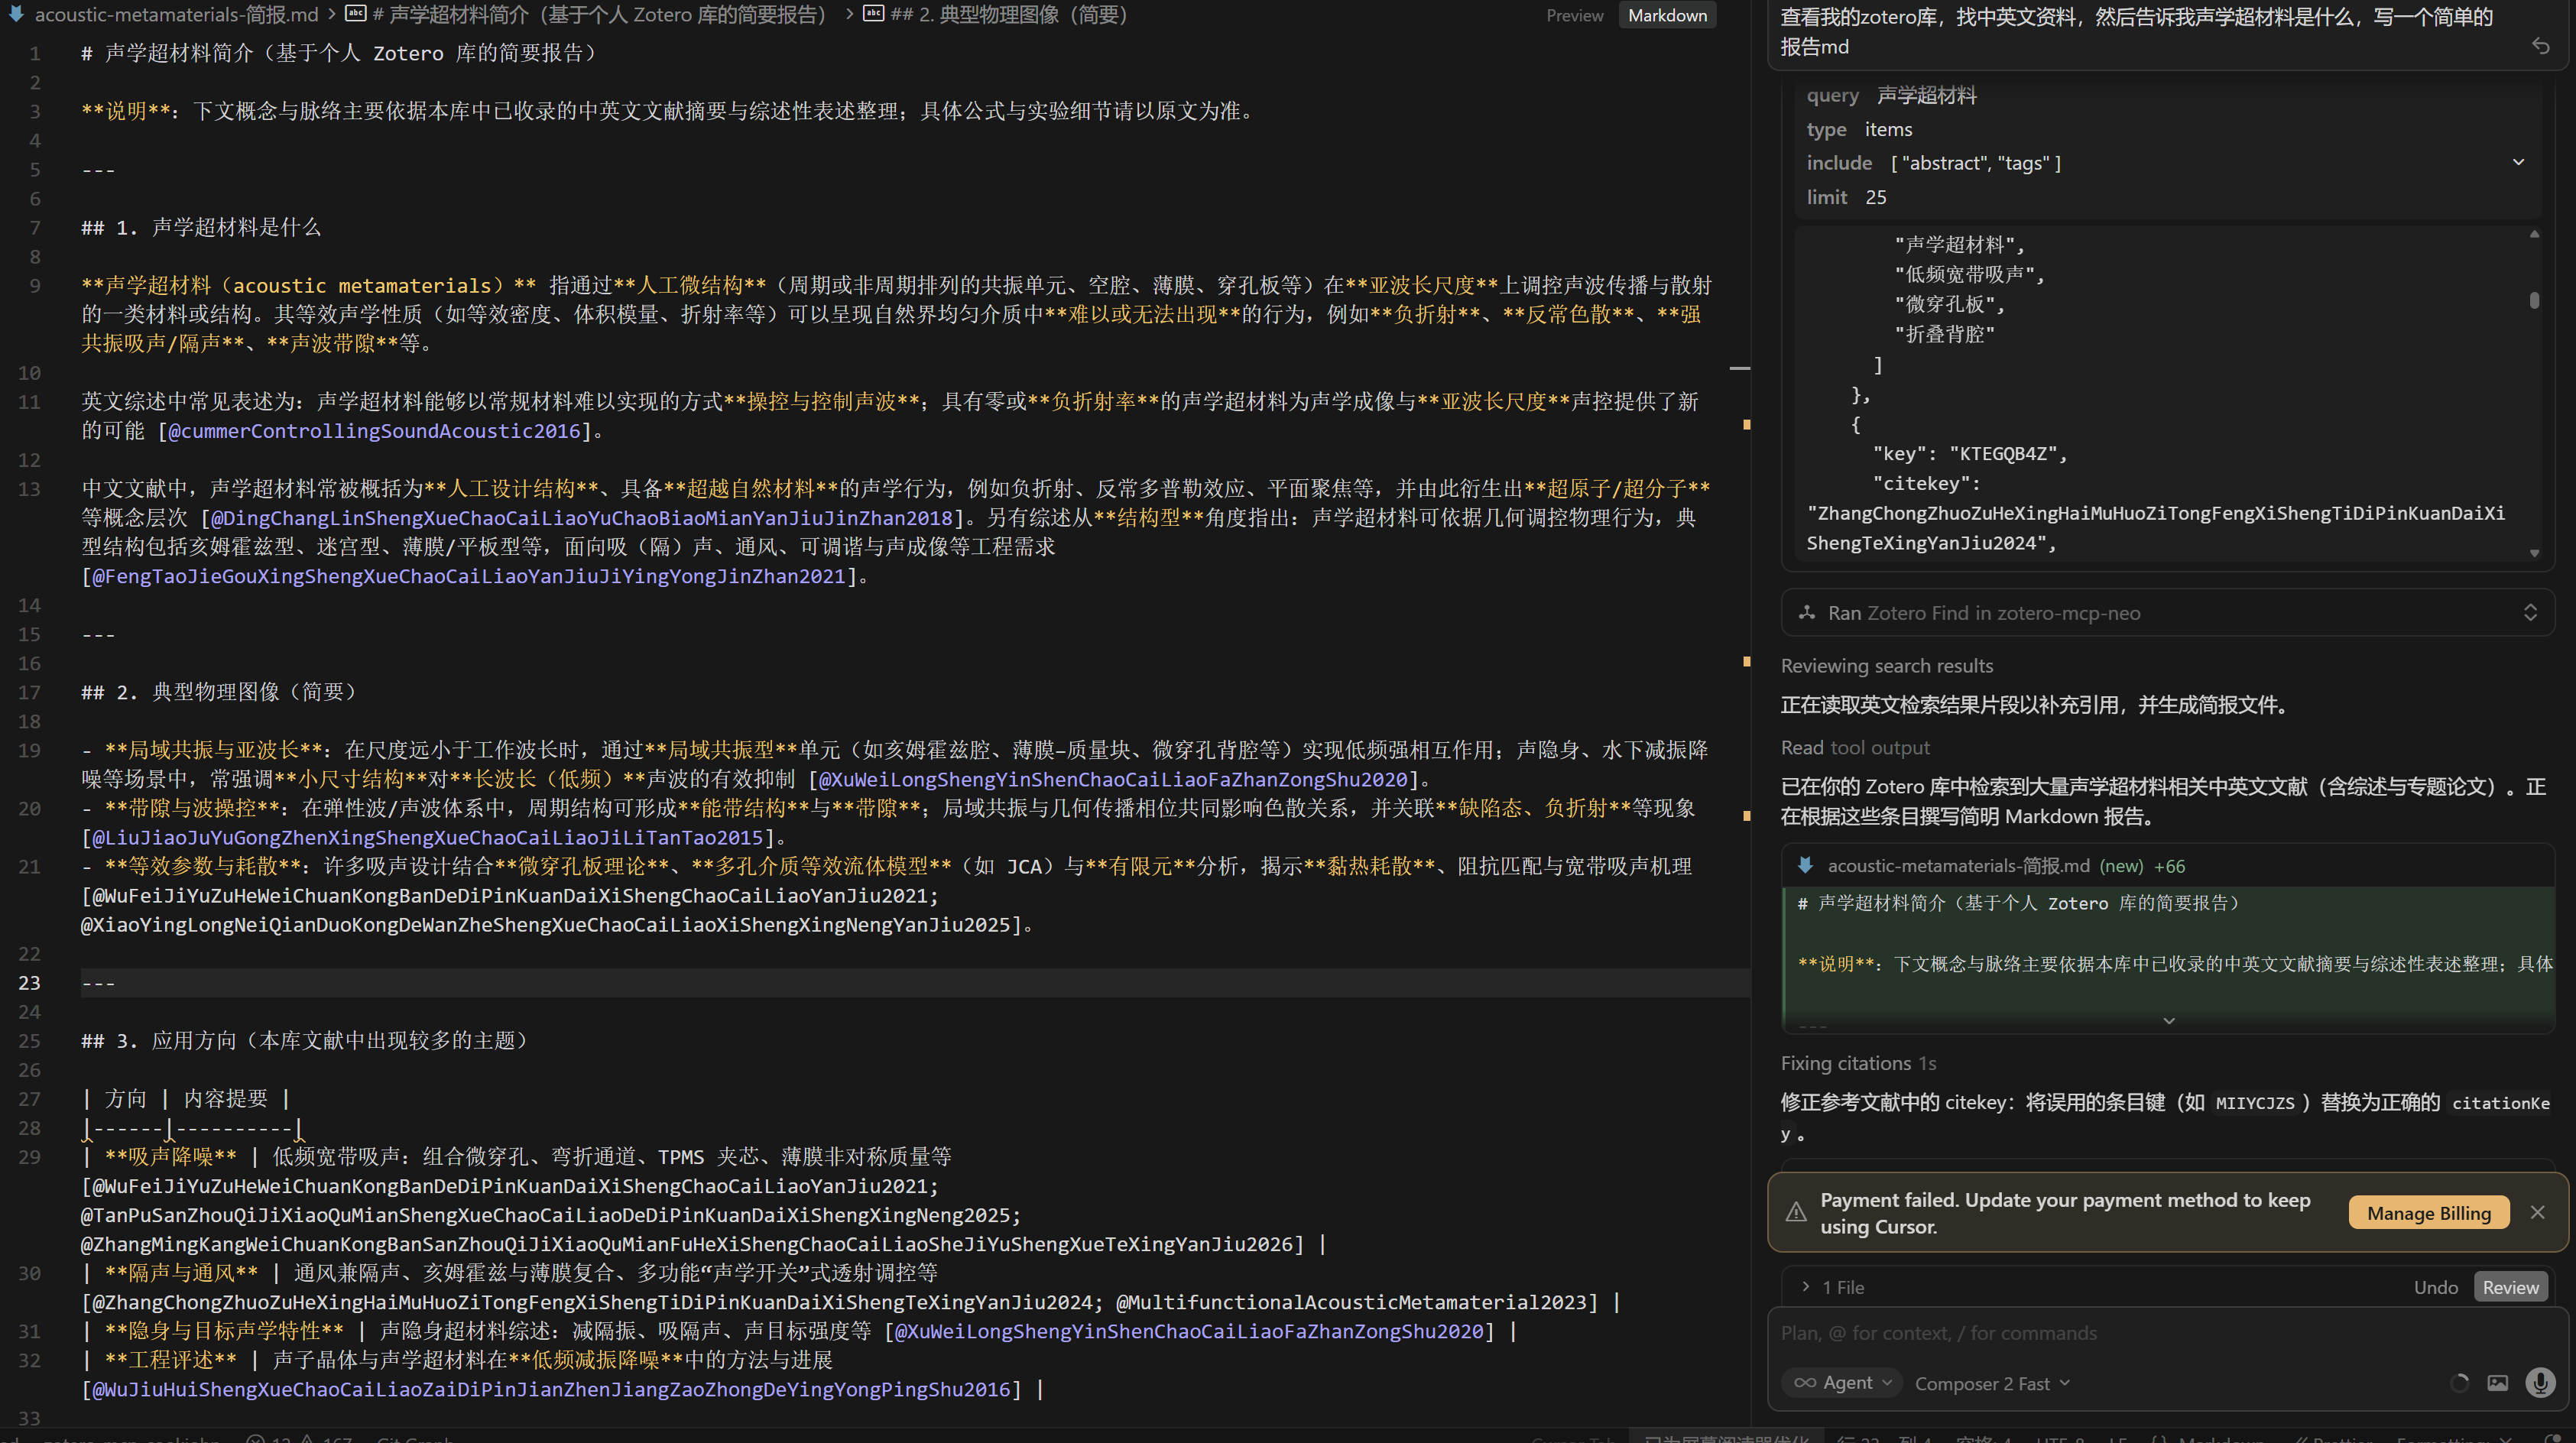Click the chat prompt input field
Screen dimensions: 2576x1443
pos(2100,1333)
